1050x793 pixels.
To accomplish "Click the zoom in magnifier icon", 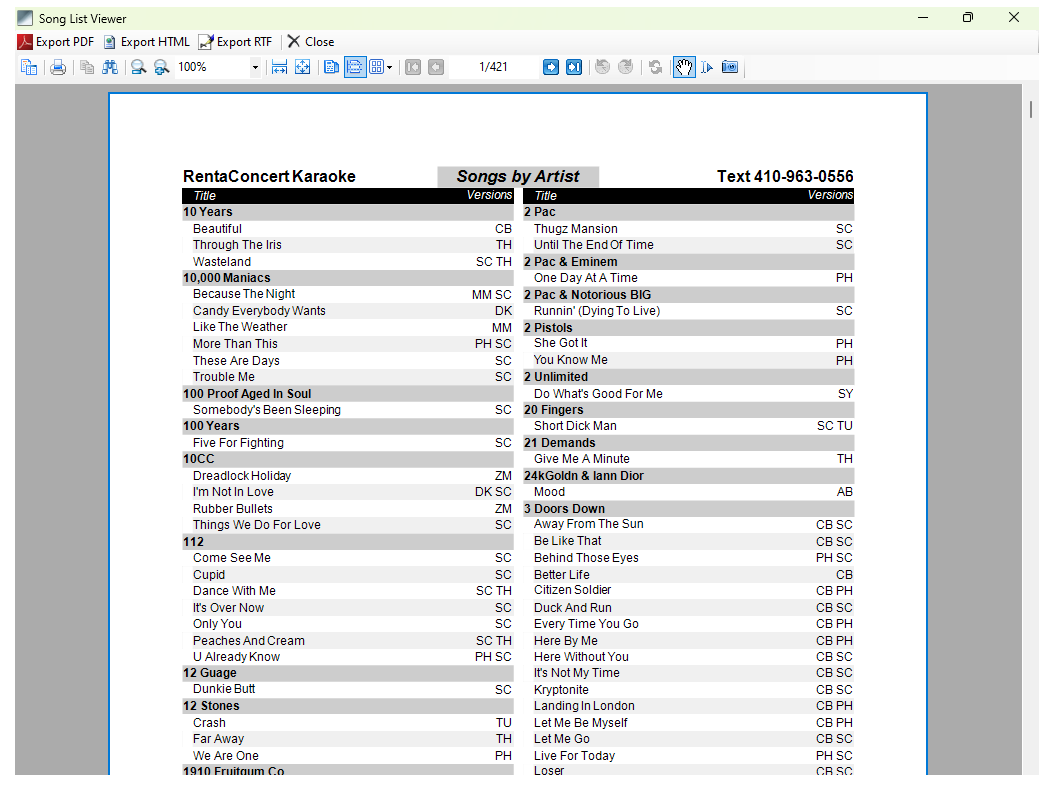I will pos(161,67).
